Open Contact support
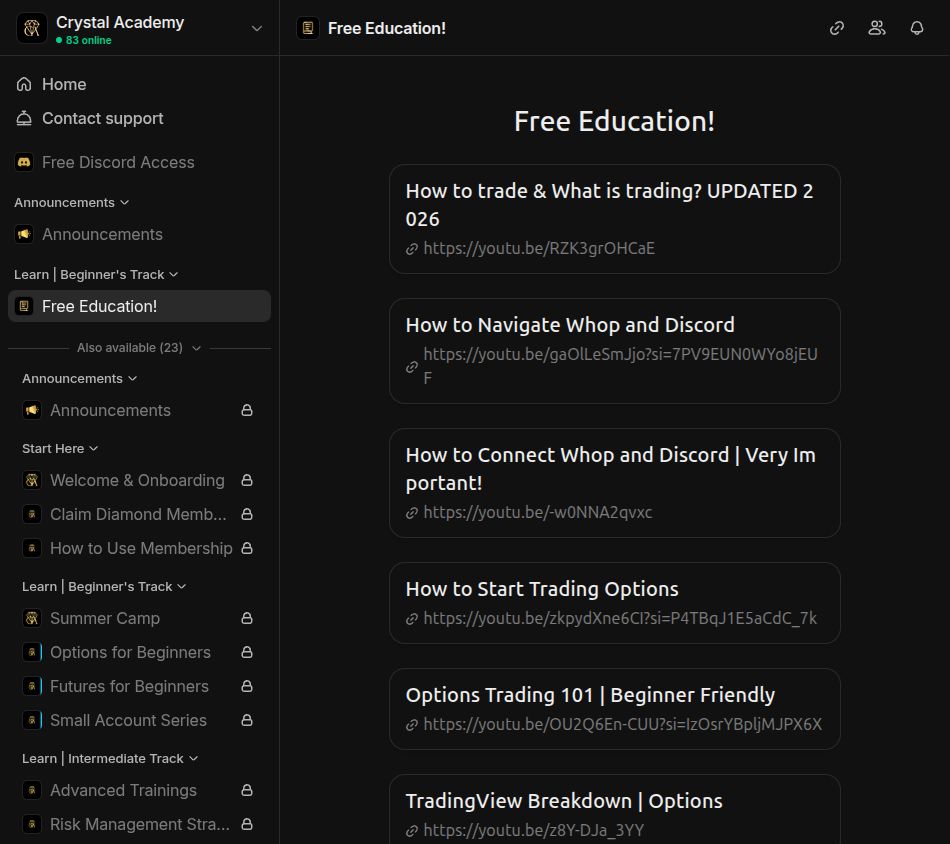The width and height of the screenshot is (950, 844). [139, 118]
